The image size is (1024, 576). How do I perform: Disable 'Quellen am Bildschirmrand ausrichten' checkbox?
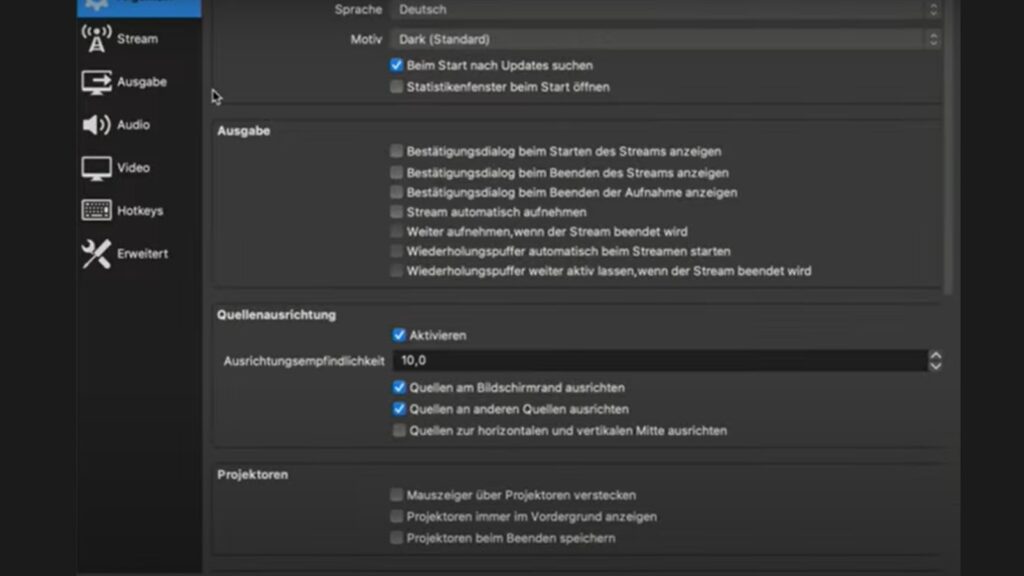pos(399,387)
